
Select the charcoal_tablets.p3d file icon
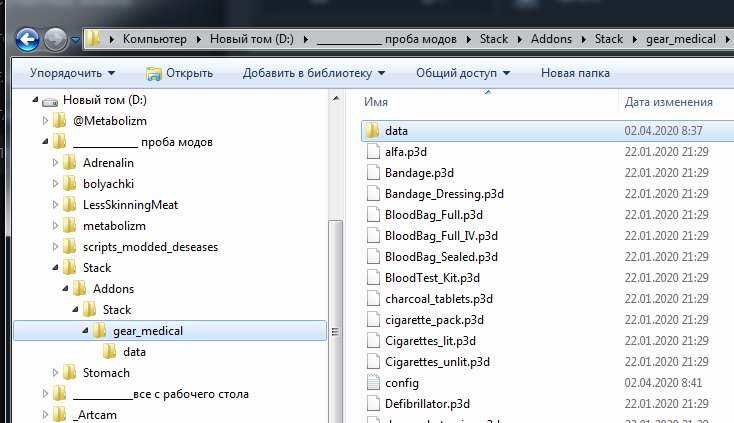(x=373, y=299)
